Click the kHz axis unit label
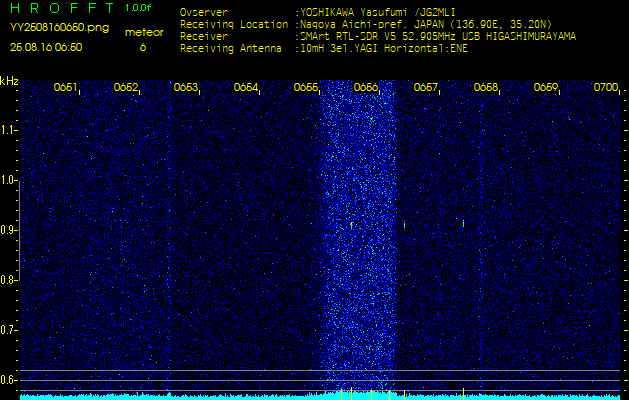This screenshot has height=400, width=629. point(9,81)
